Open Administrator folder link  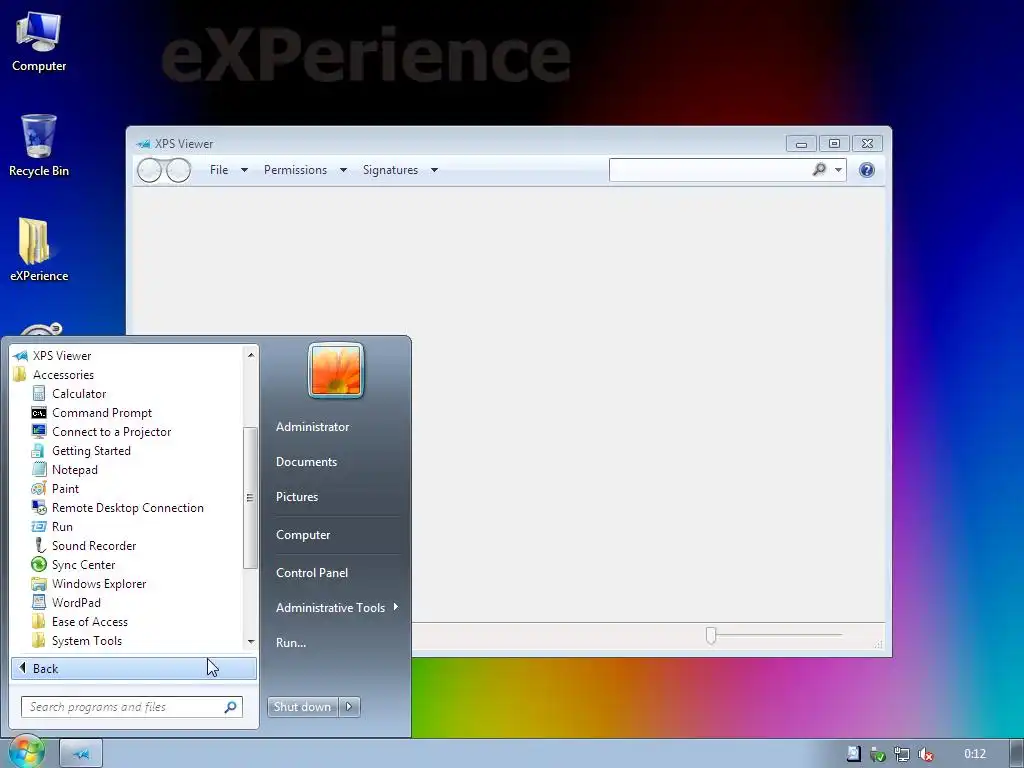click(x=312, y=426)
